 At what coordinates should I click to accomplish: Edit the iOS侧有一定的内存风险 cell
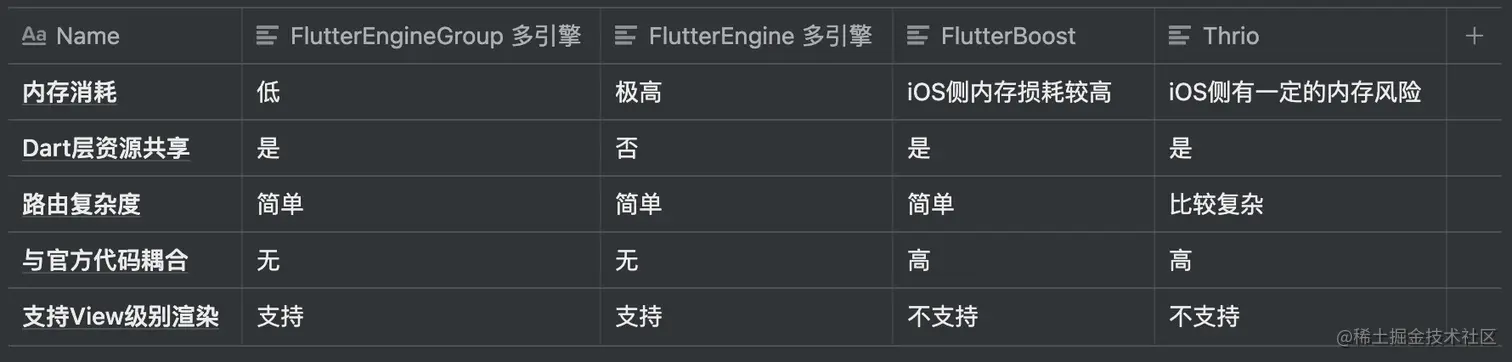pyautogui.click(x=1300, y=93)
